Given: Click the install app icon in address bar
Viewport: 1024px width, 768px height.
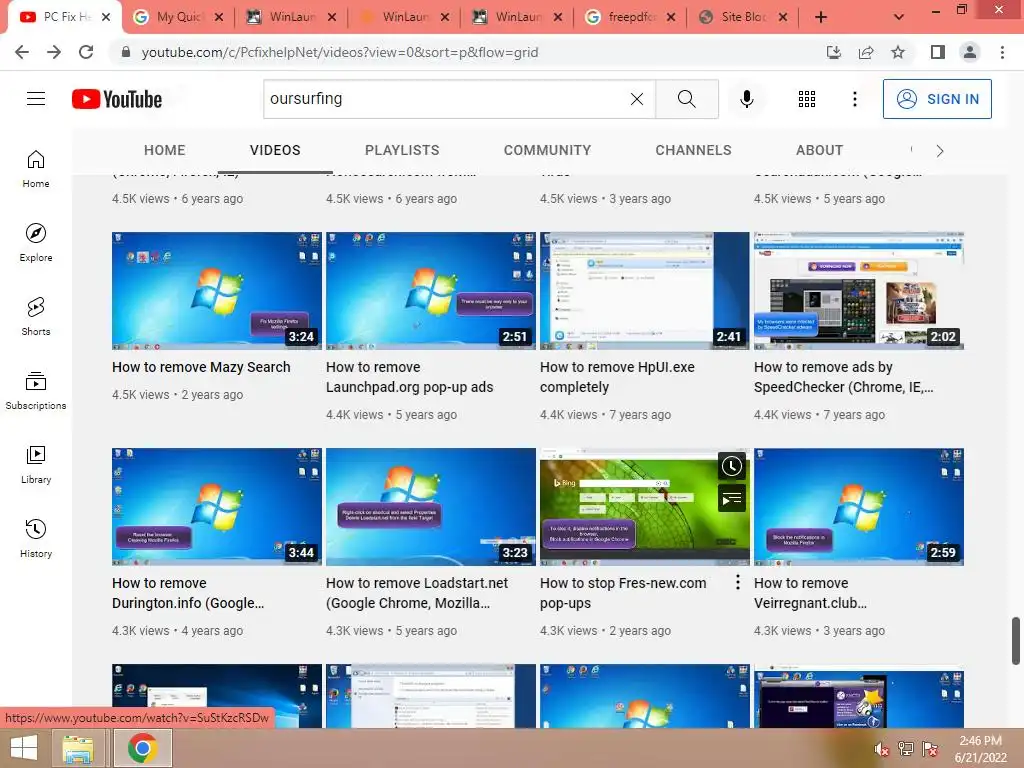Looking at the screenshot, I should click(834, 52).
